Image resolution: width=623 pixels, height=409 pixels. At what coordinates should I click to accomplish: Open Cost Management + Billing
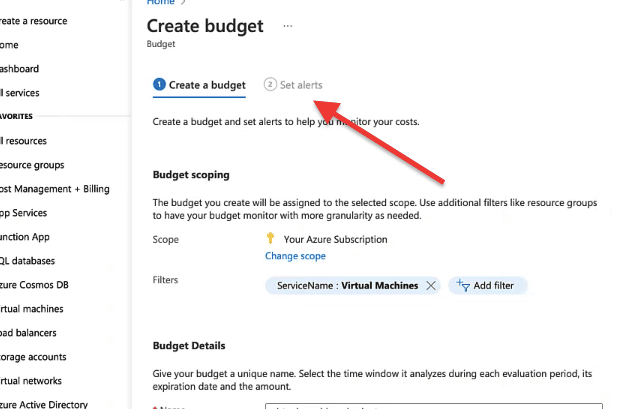coord(55,189)
